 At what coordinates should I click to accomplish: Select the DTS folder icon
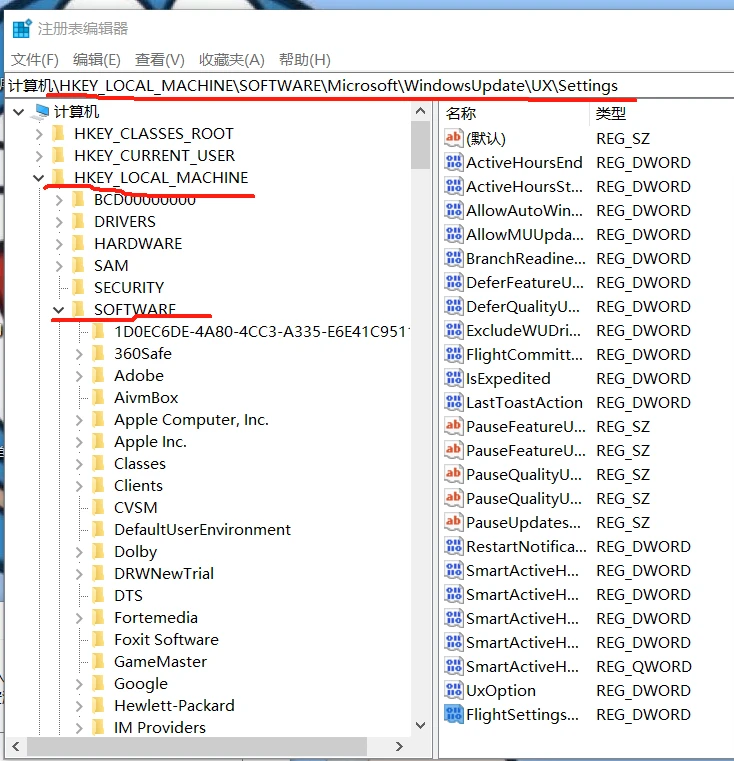[x=98, y=596]
